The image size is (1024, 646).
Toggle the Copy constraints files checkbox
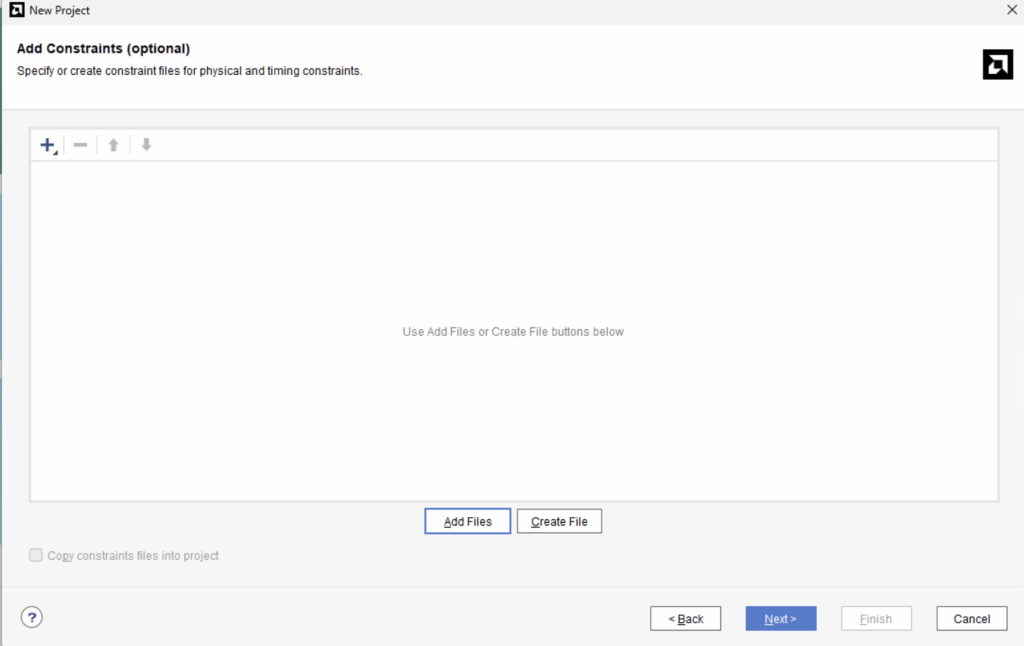click(x=36, y=555)
